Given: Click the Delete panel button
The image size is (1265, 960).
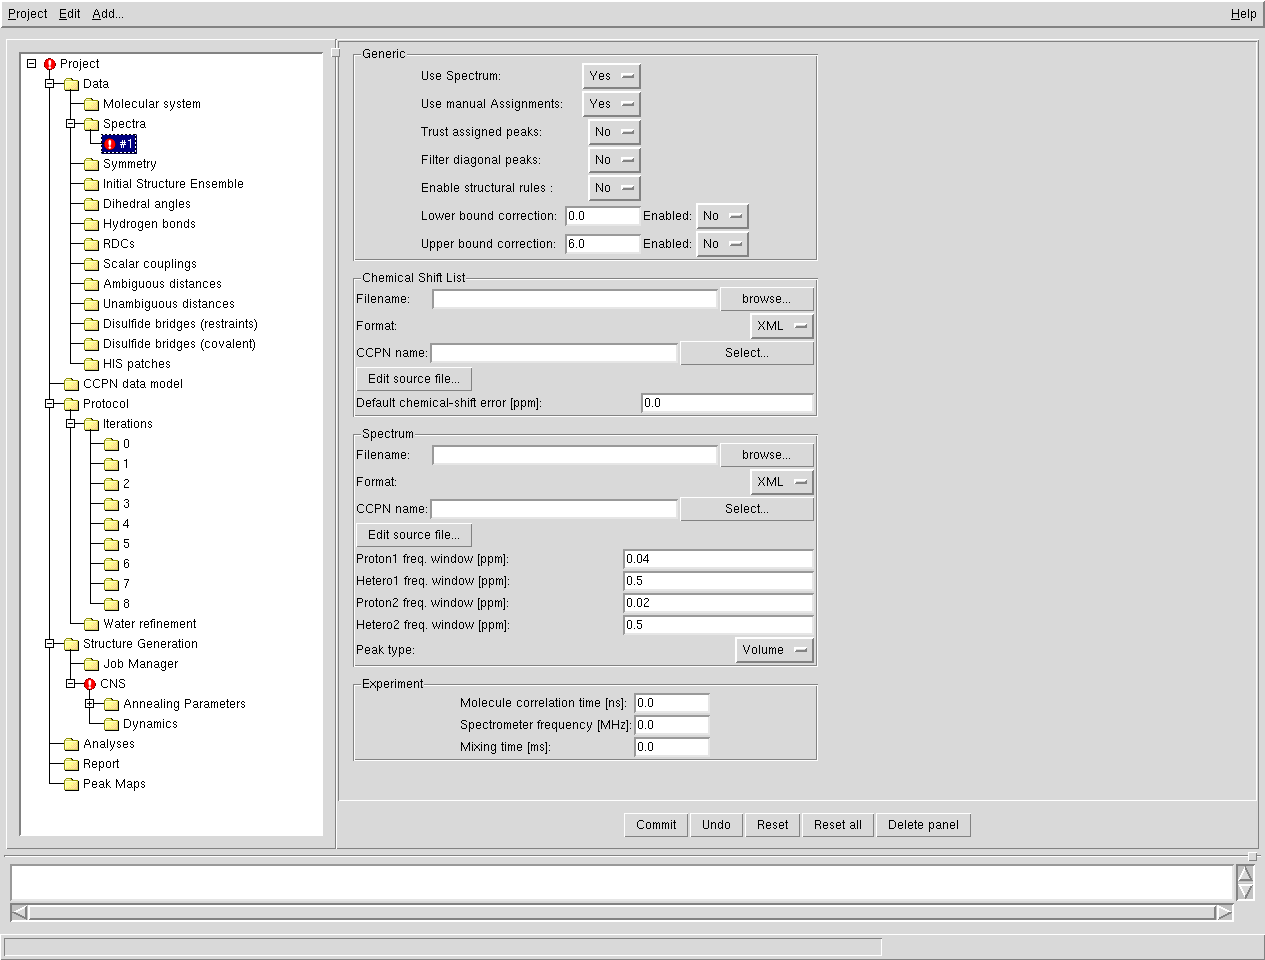Looking at the screenshot, I should coord(923,825).
